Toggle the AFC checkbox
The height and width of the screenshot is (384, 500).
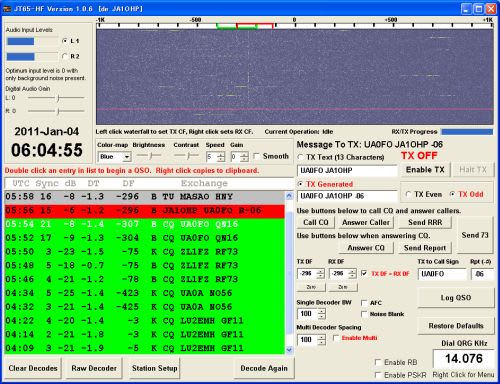[x=364, y=303]
